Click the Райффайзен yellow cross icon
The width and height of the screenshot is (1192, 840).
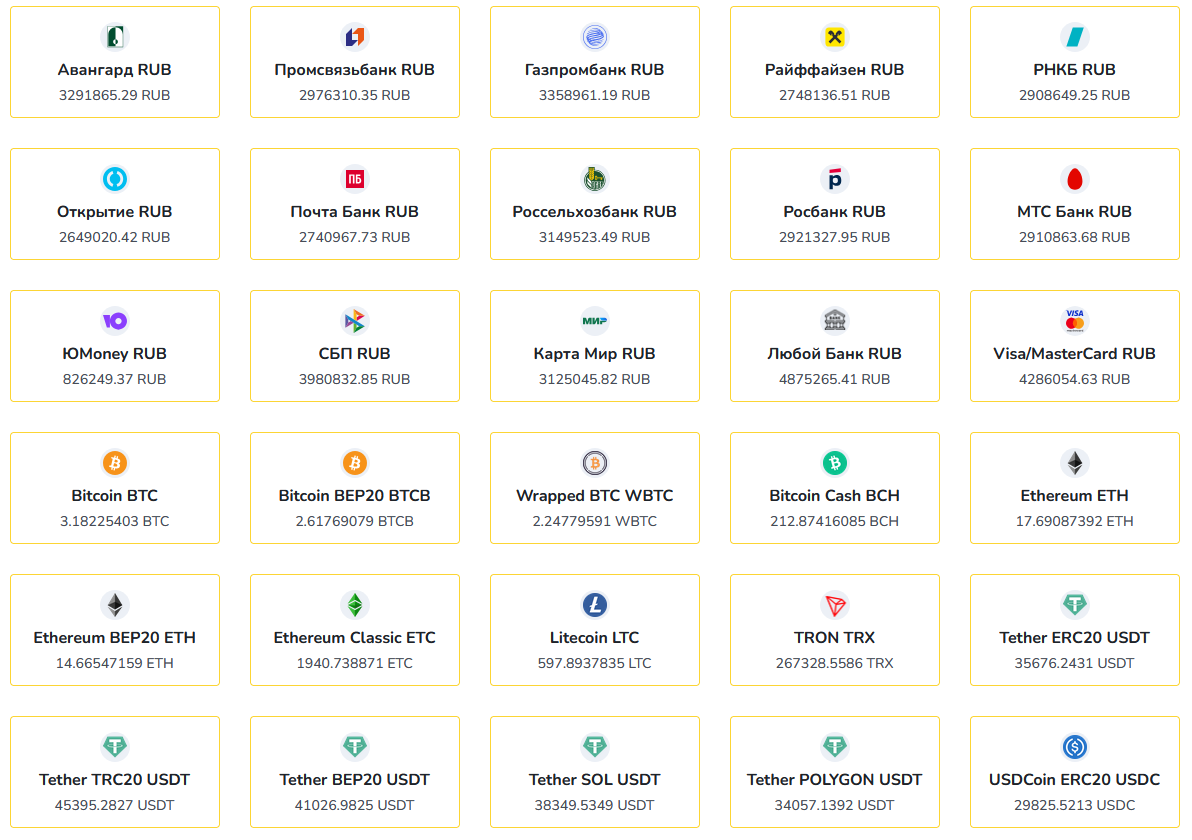[x=835, y=36]
